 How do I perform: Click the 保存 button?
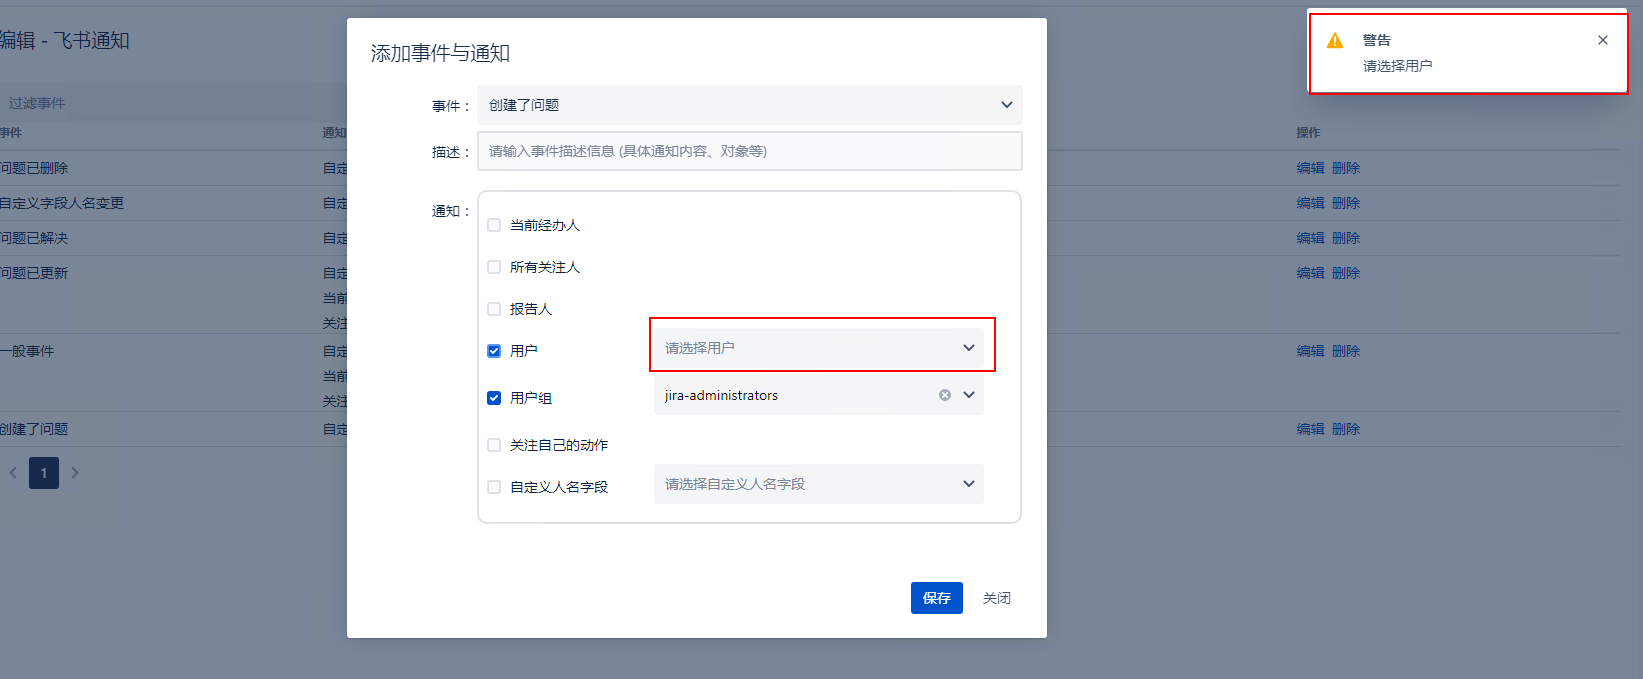pyautogui.click(x=936, y=598)
